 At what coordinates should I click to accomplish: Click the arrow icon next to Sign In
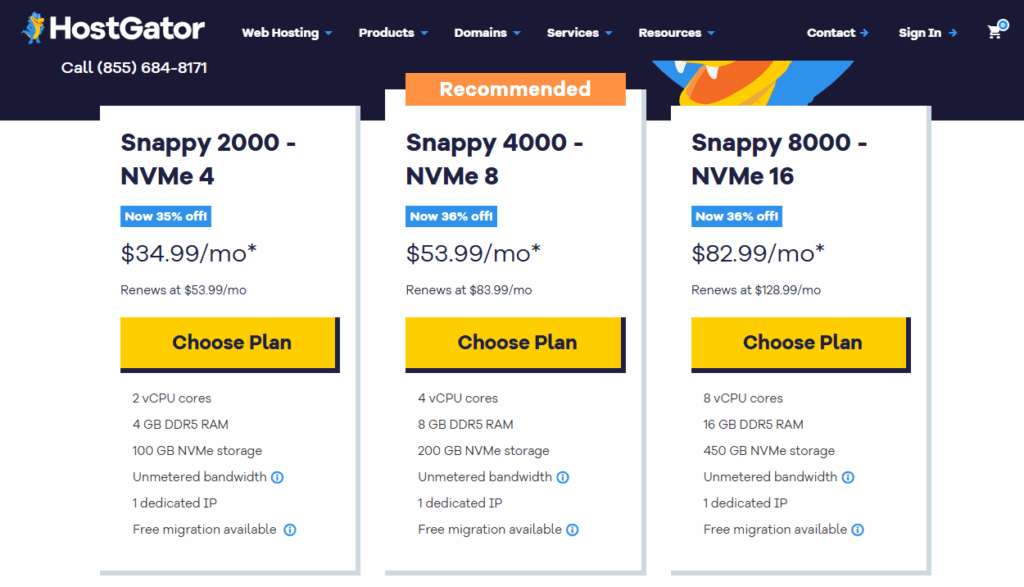coord(952,33)
